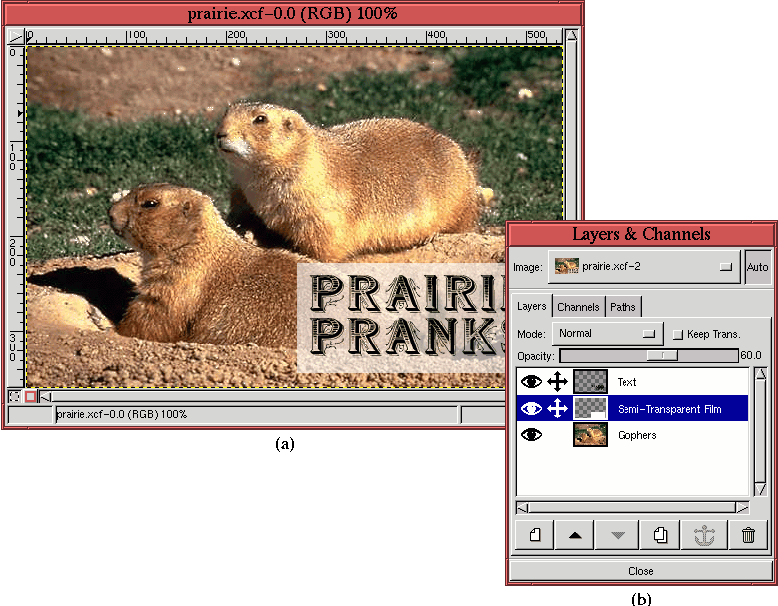
Task: Open the Mode dropdown showing Normal
Action: [608, 334]
